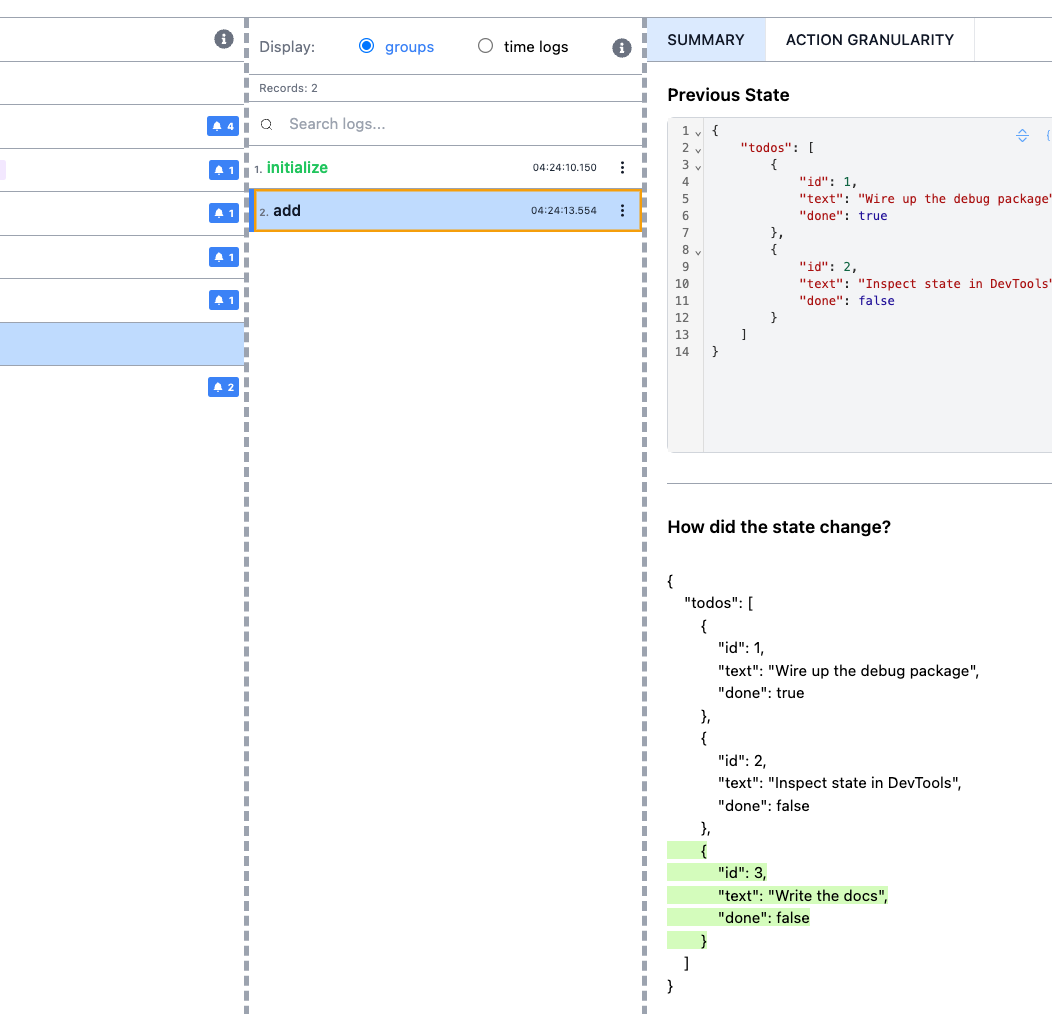Screen dimensions: 1052x1014
Task: Click the Display: label
Action: click(x=287, y=47)
